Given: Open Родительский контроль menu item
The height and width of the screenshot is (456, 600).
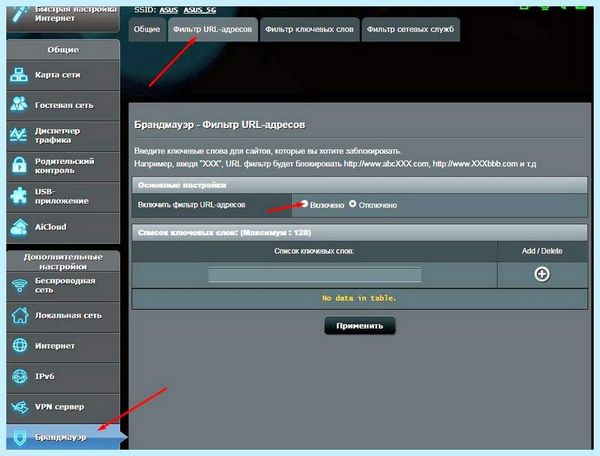Looking at the screenshot, I should (x=63, y=166).
